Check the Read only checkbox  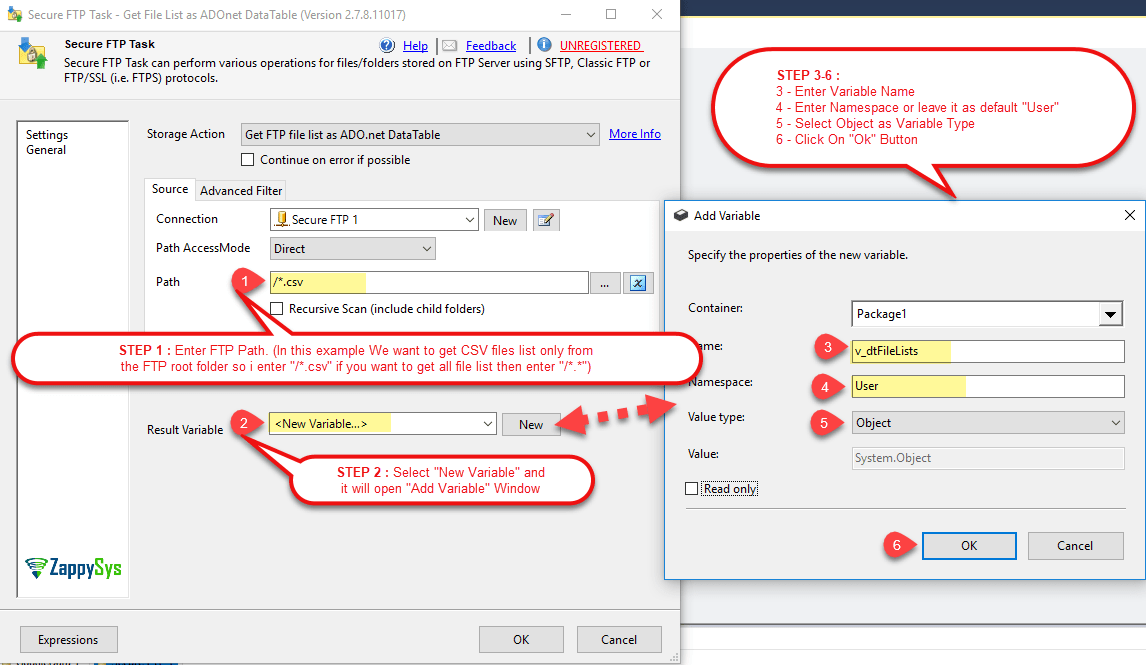point(691,488)
